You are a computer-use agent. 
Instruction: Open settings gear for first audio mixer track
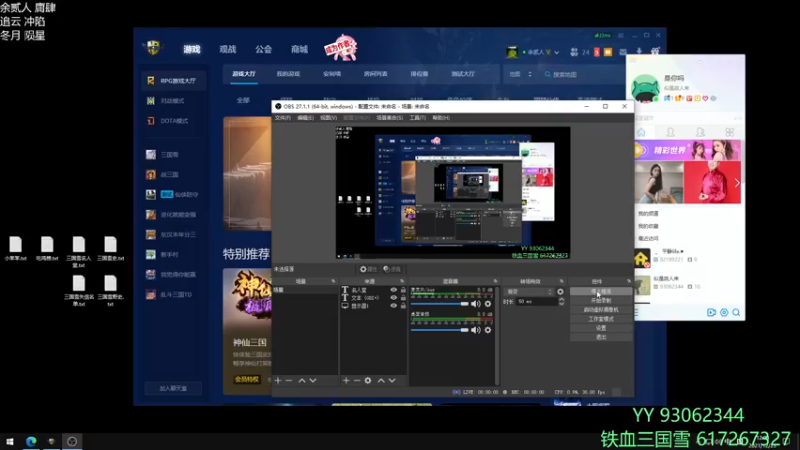tap(488, 304)
